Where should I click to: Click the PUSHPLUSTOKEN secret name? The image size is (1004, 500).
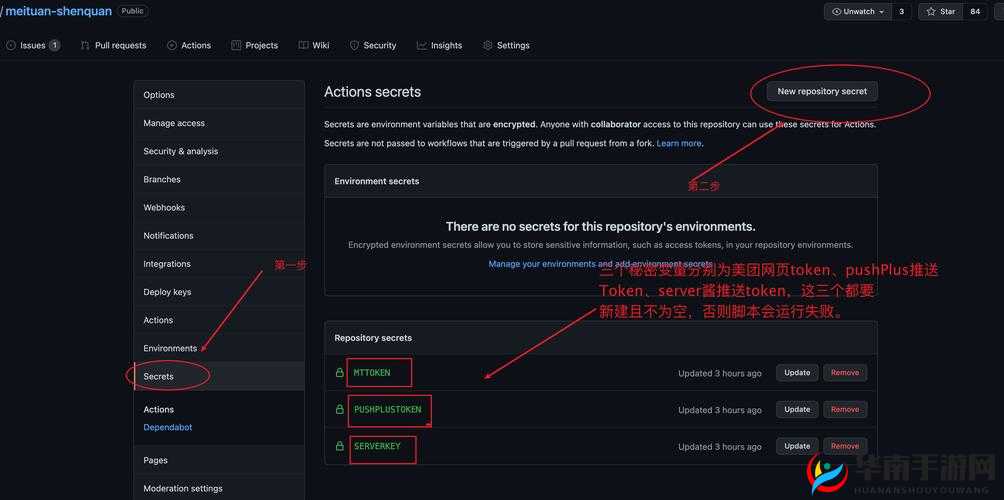[387, 409]
